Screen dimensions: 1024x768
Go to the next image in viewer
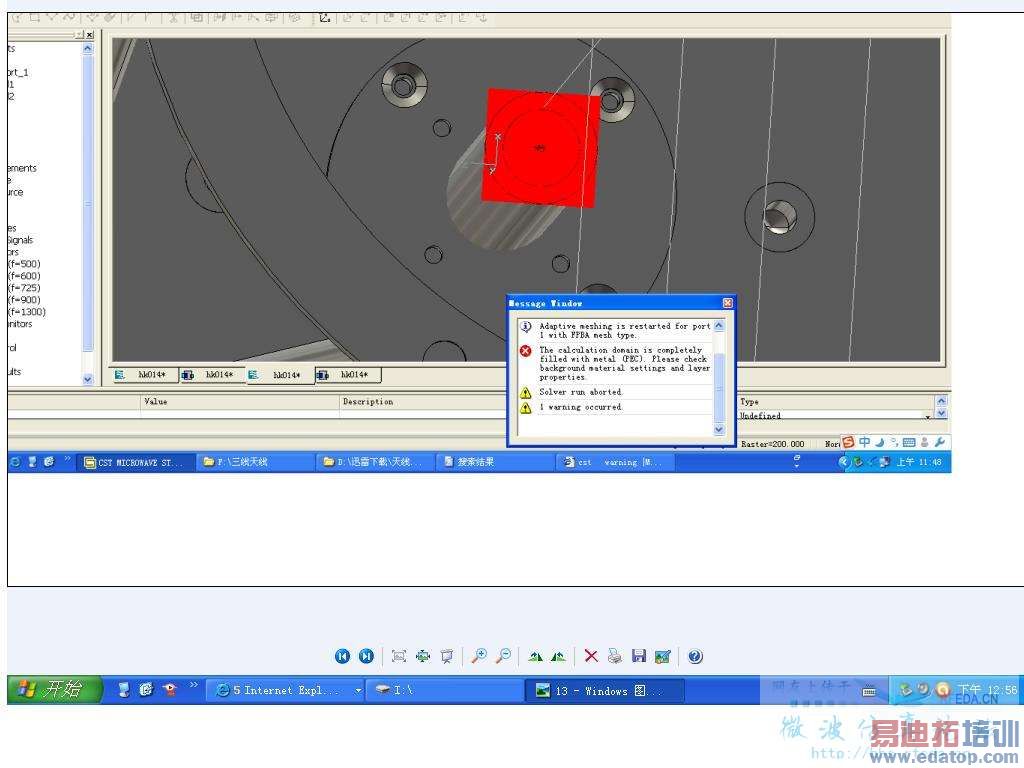[366, 656]
